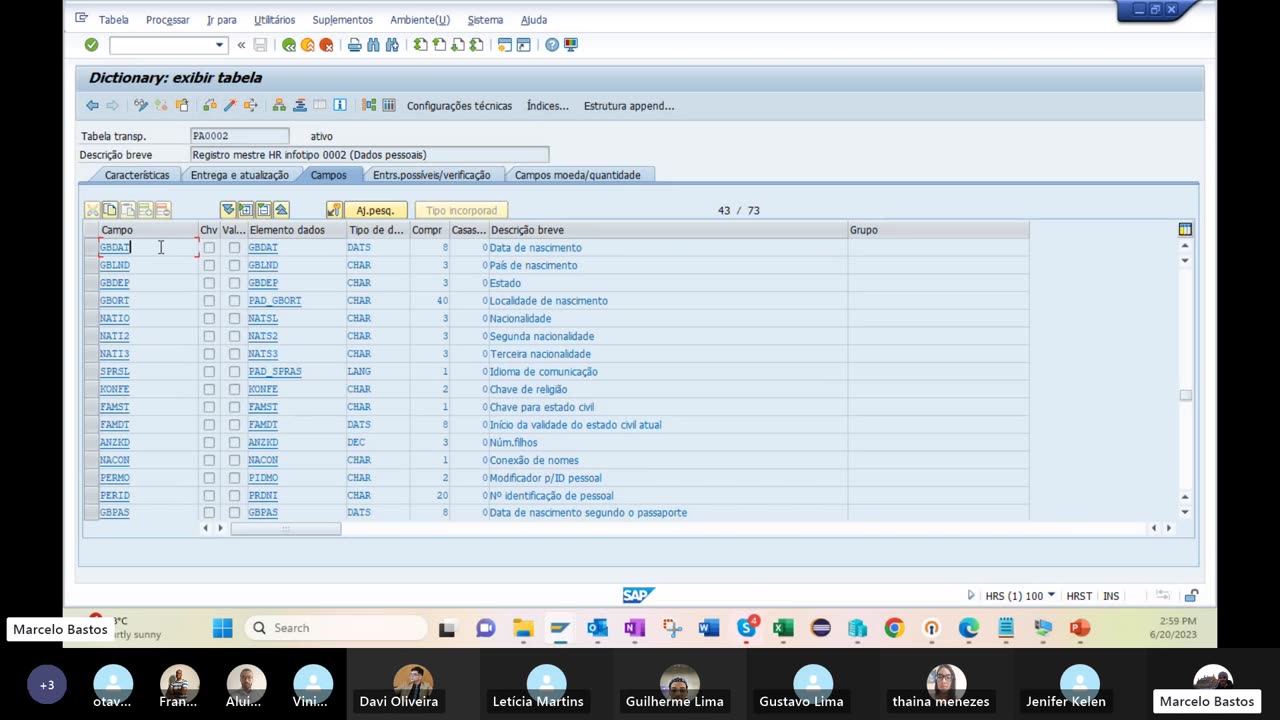The width and height of the screenshot is (1280, 720).
Task: Click the green Enter checkmark icon
Action: tap(91, 45)
